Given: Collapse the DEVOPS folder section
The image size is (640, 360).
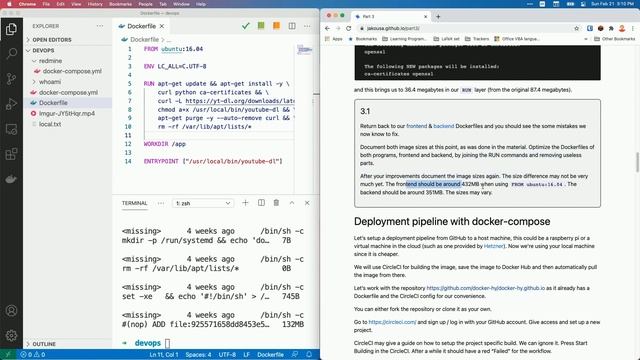Looking at the screenshot, I should click(43, 50).
